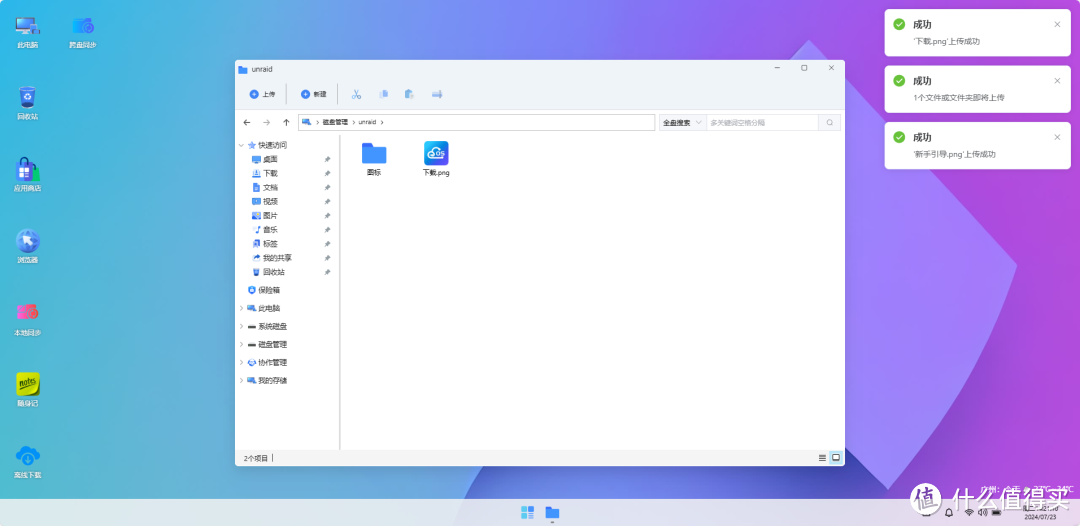Screen dimensions: 1080x526
Task: Open the 全盘搜索 scope dropdown
Action: (683, 123)
